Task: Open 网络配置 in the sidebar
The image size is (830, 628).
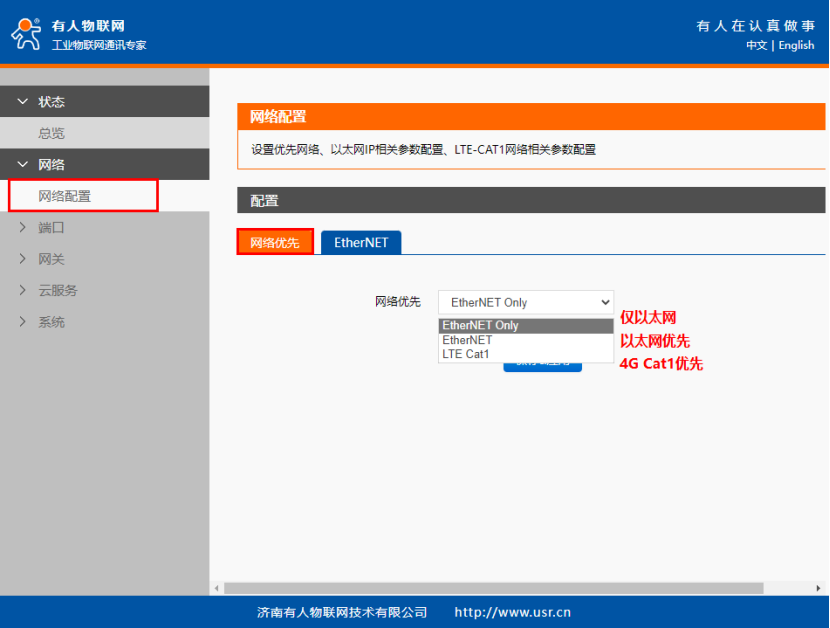Action: click(x=65, y=196)
